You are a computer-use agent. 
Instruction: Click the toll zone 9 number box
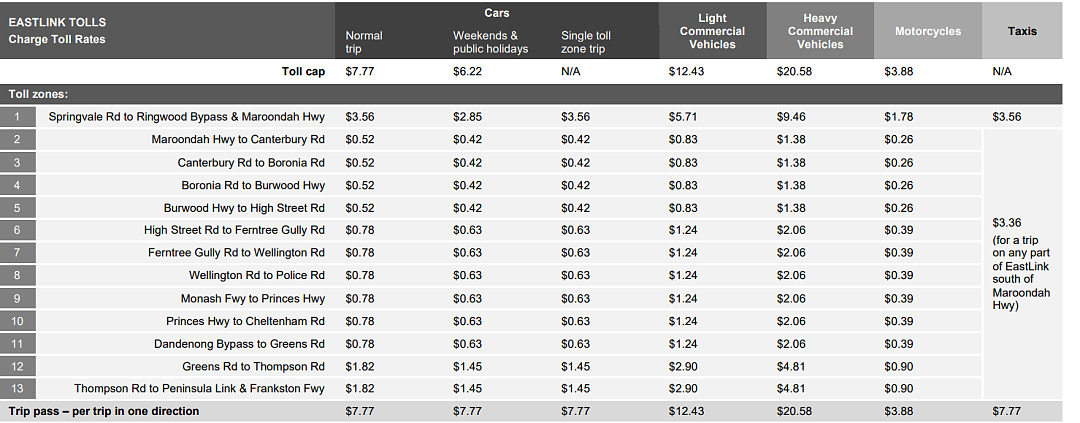(x=17, y=299)
